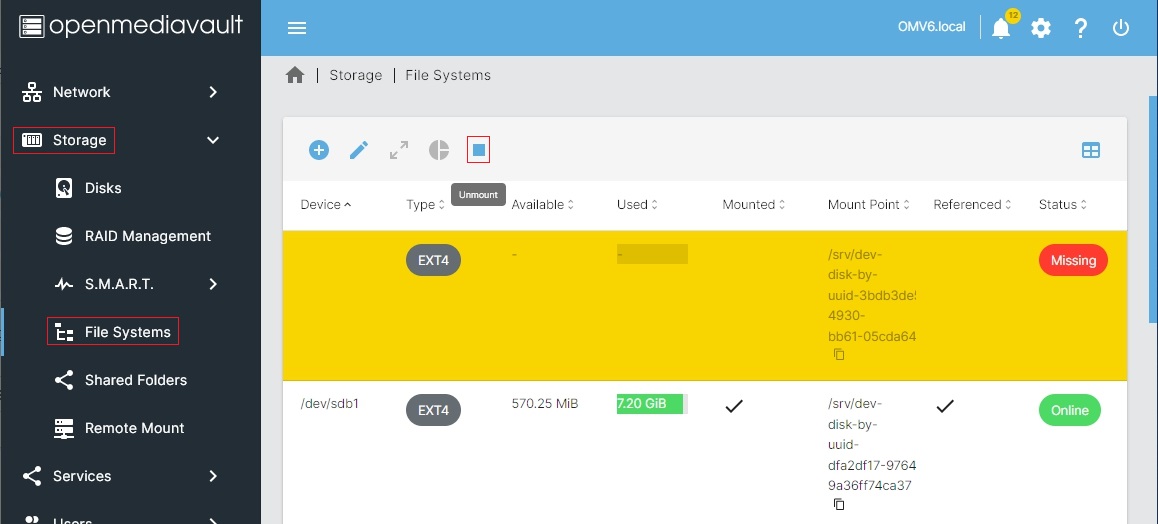1158x524 pixels.
Task: Open the settings gear in header
Action: [x=1041, y=28]
